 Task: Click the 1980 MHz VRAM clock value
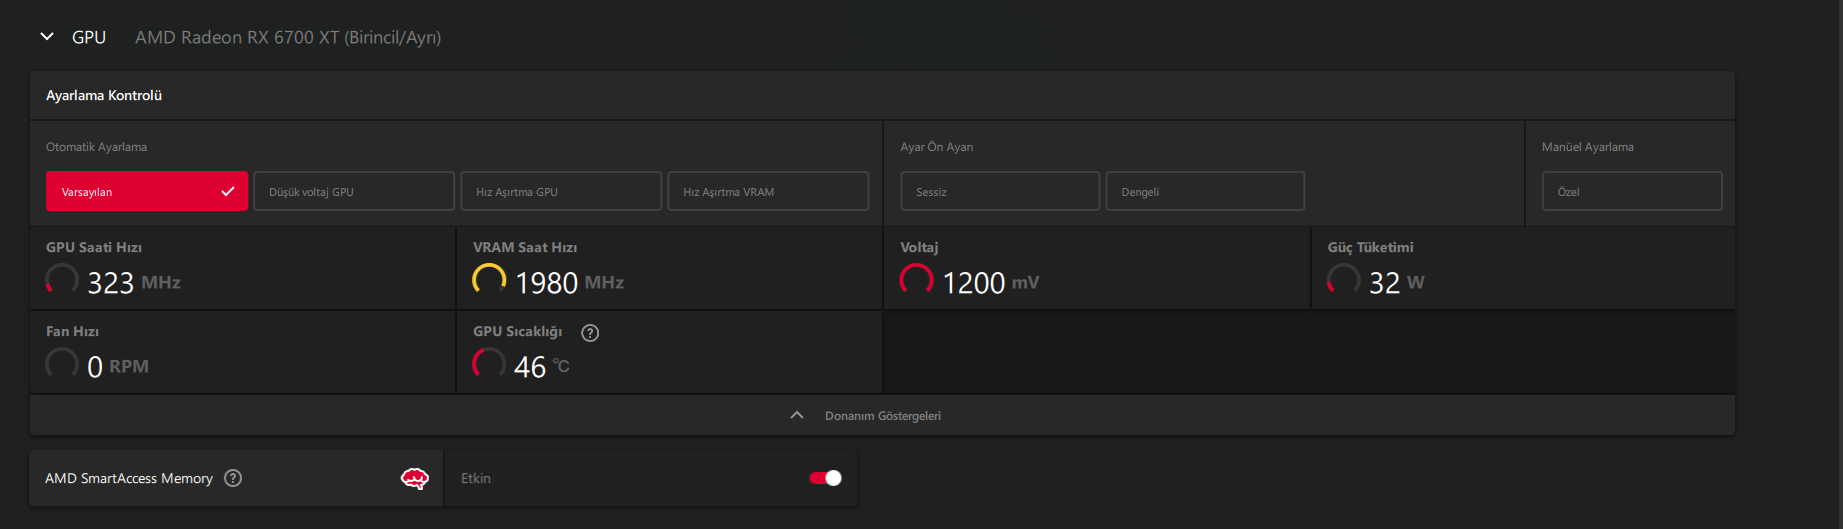click(x=569, y=283)
